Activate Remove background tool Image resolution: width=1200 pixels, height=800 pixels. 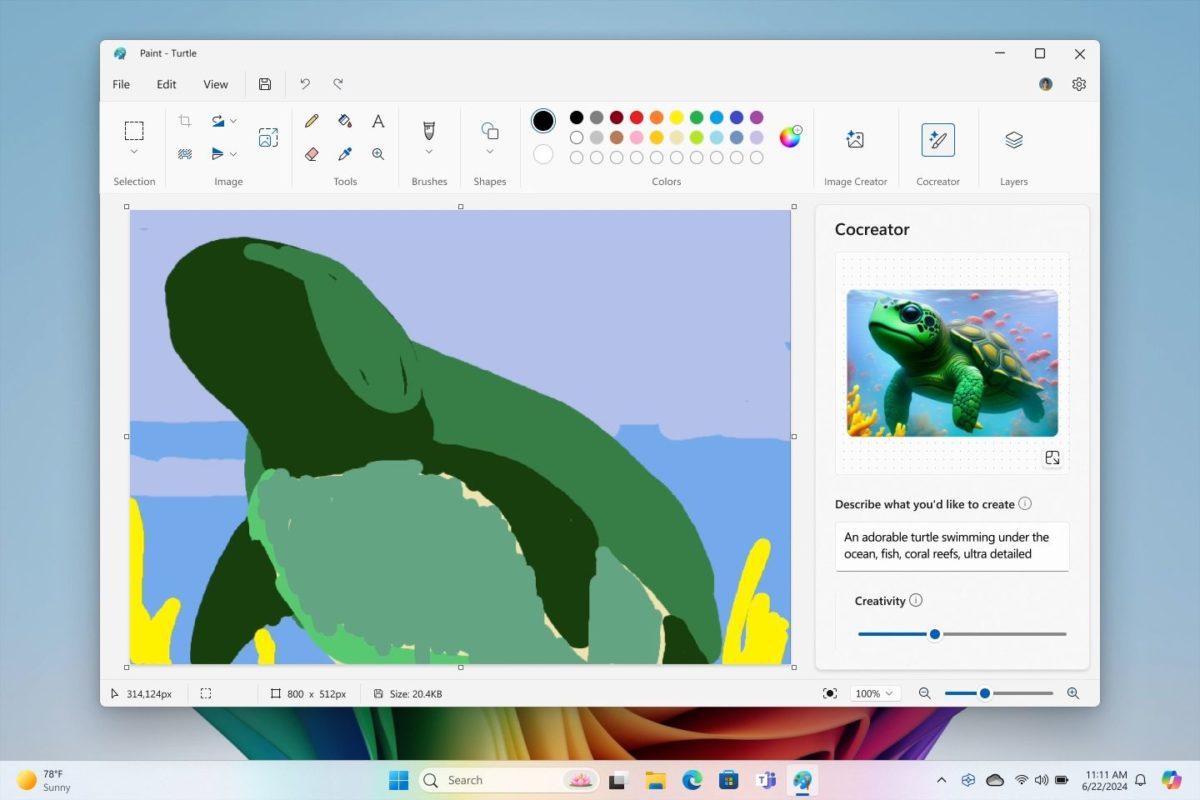185,154
